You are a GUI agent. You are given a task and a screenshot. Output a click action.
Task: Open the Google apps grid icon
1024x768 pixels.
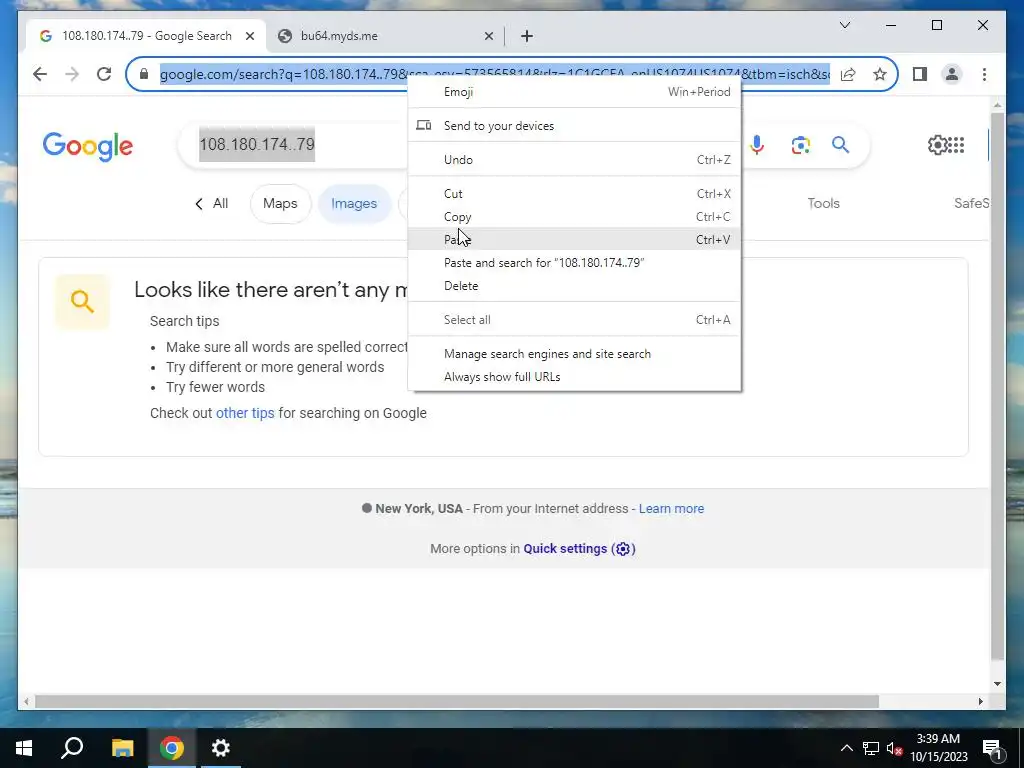tap(957, 145)
